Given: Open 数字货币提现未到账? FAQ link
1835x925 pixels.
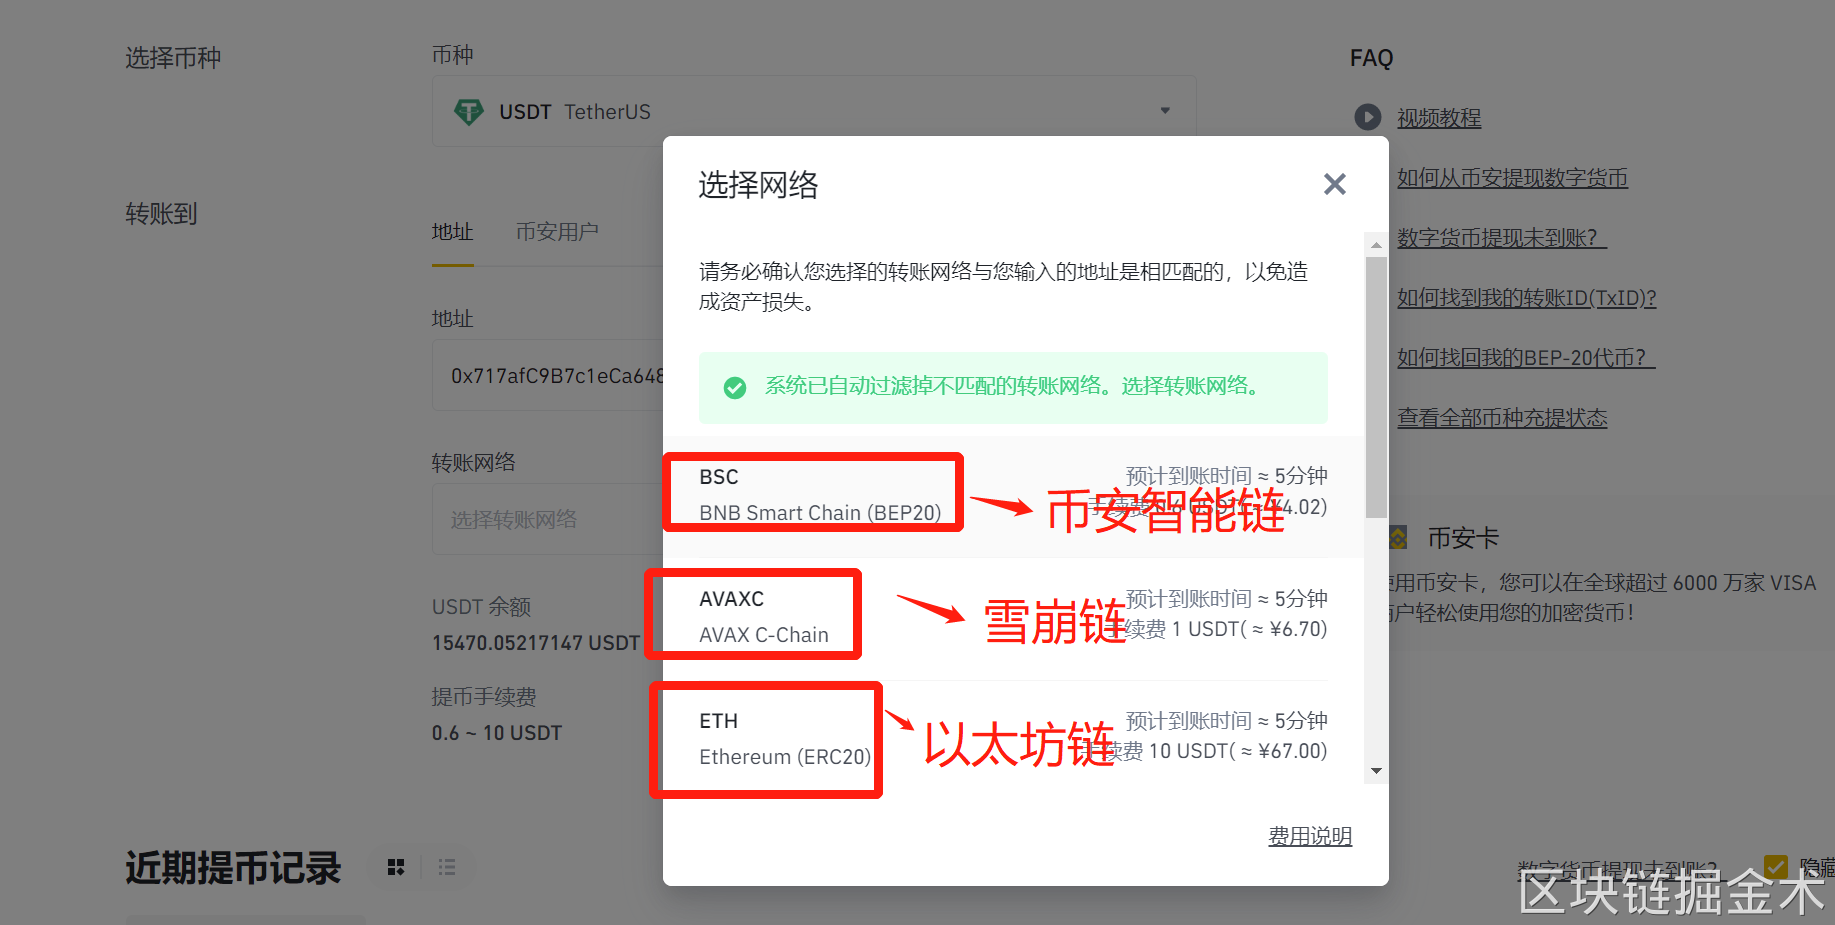Looking at the screenshot, I should [1502, 238].
